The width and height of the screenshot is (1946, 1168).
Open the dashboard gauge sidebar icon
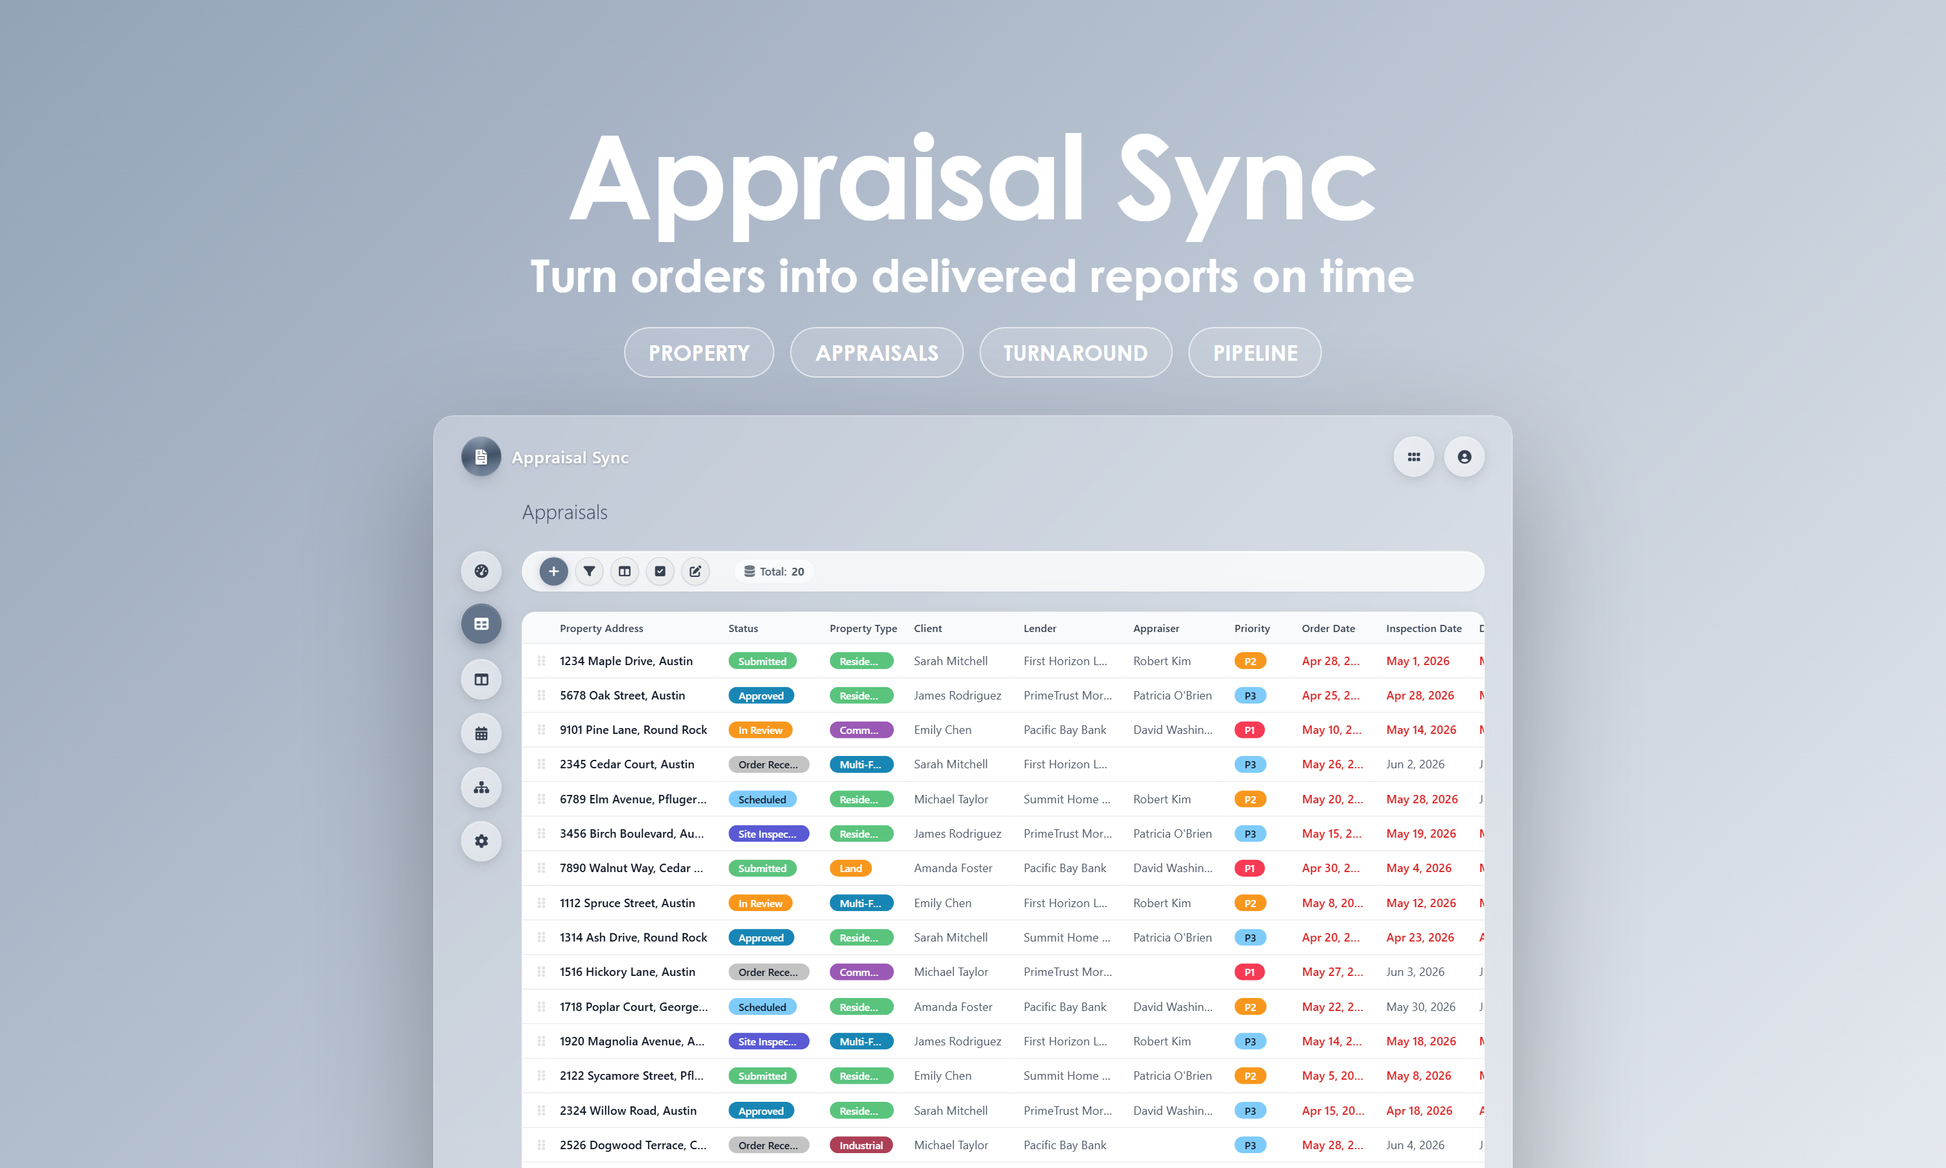pos(481,571)
